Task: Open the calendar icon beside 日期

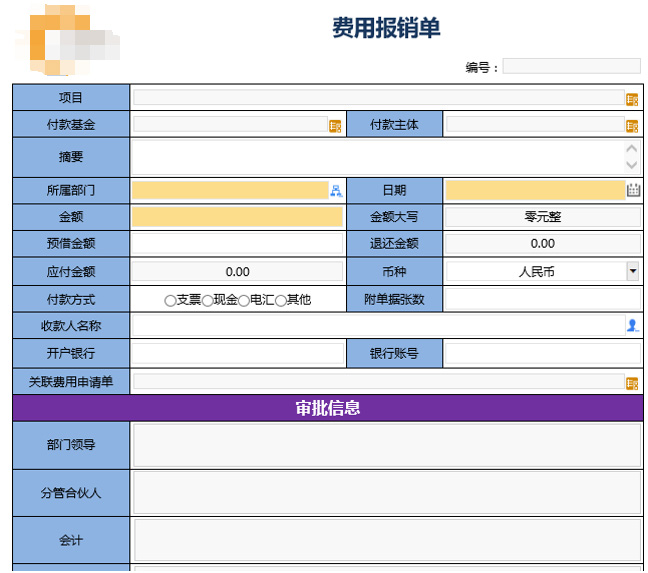Action: coord(633,190)
